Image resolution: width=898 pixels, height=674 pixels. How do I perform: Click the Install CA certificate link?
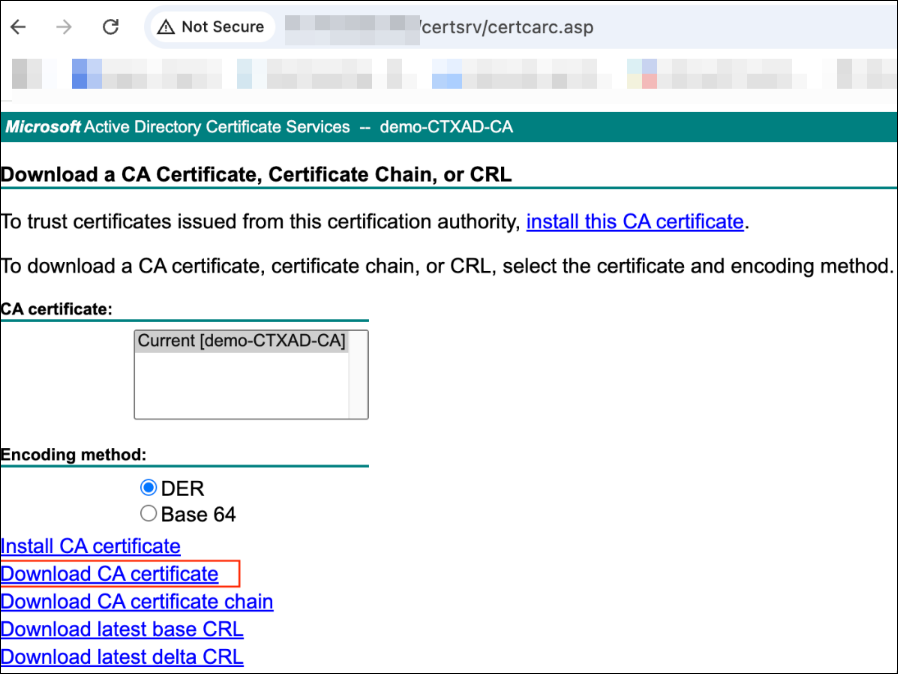tap(91, 546)
